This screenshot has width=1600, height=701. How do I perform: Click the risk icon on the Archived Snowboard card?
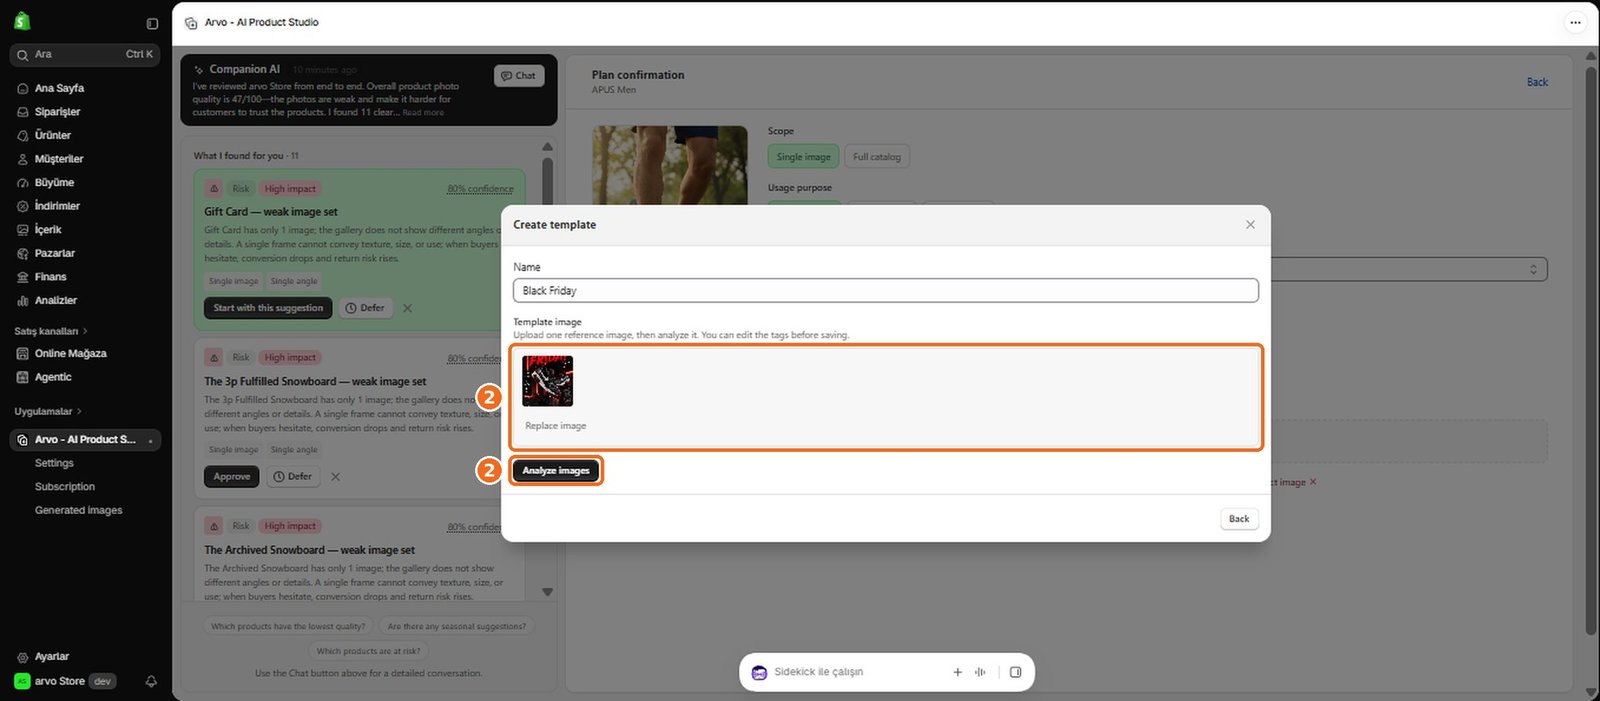[214, 526]
